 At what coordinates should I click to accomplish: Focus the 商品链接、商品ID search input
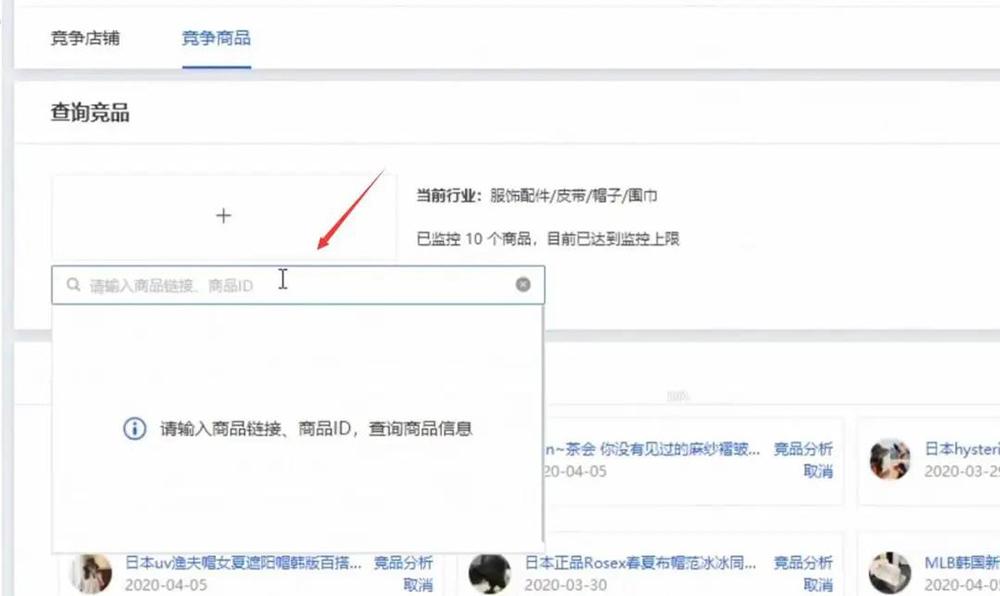(x=300, y=285)
